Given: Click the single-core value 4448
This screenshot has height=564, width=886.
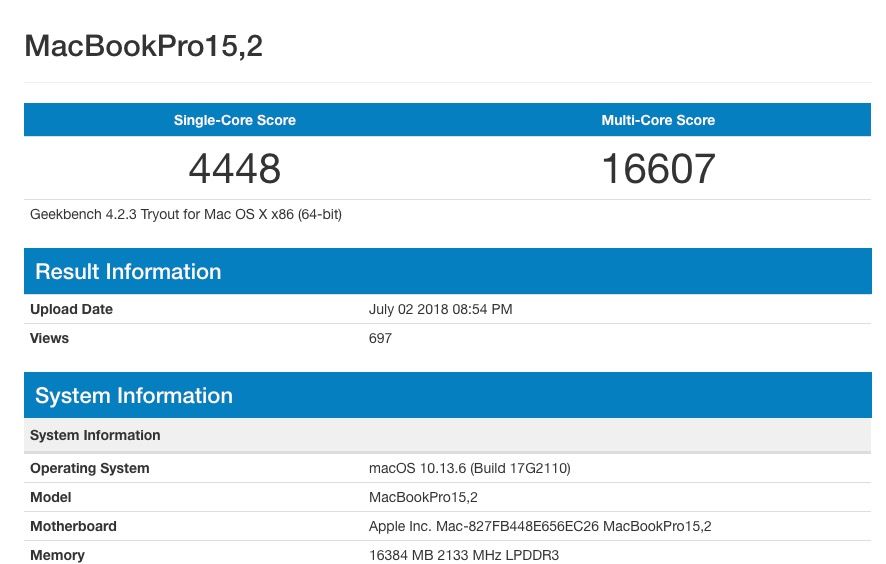Looking at the screenshot, I should 234,168.
